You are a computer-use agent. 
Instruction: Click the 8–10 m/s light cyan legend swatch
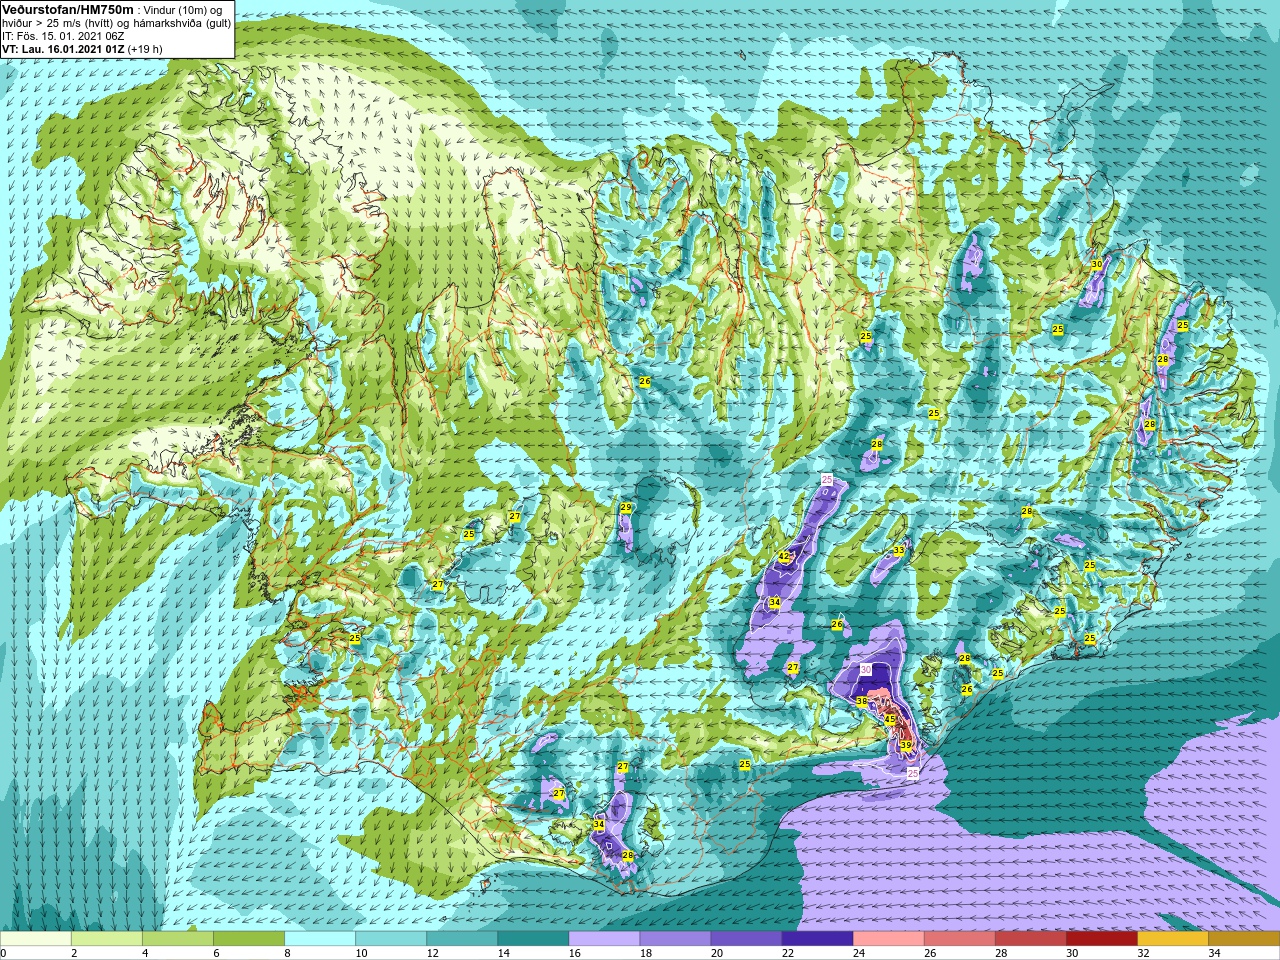320,939
